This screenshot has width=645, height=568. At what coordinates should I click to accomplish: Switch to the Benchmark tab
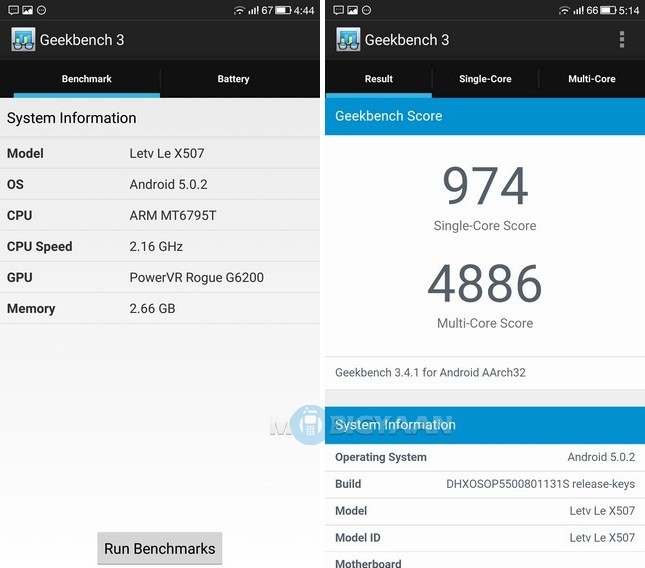[x=87, y=79]
